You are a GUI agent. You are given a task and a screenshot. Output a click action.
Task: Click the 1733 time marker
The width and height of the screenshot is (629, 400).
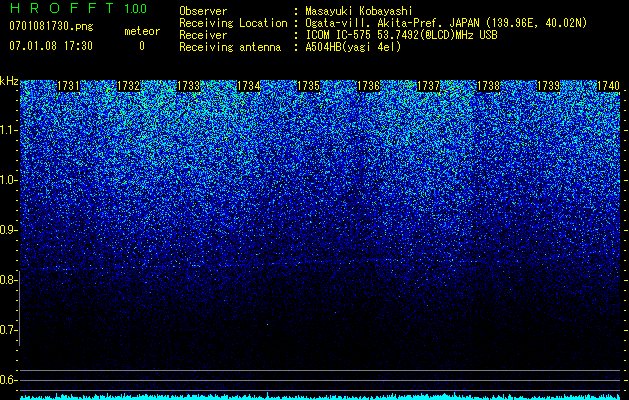tap(189, 86)
